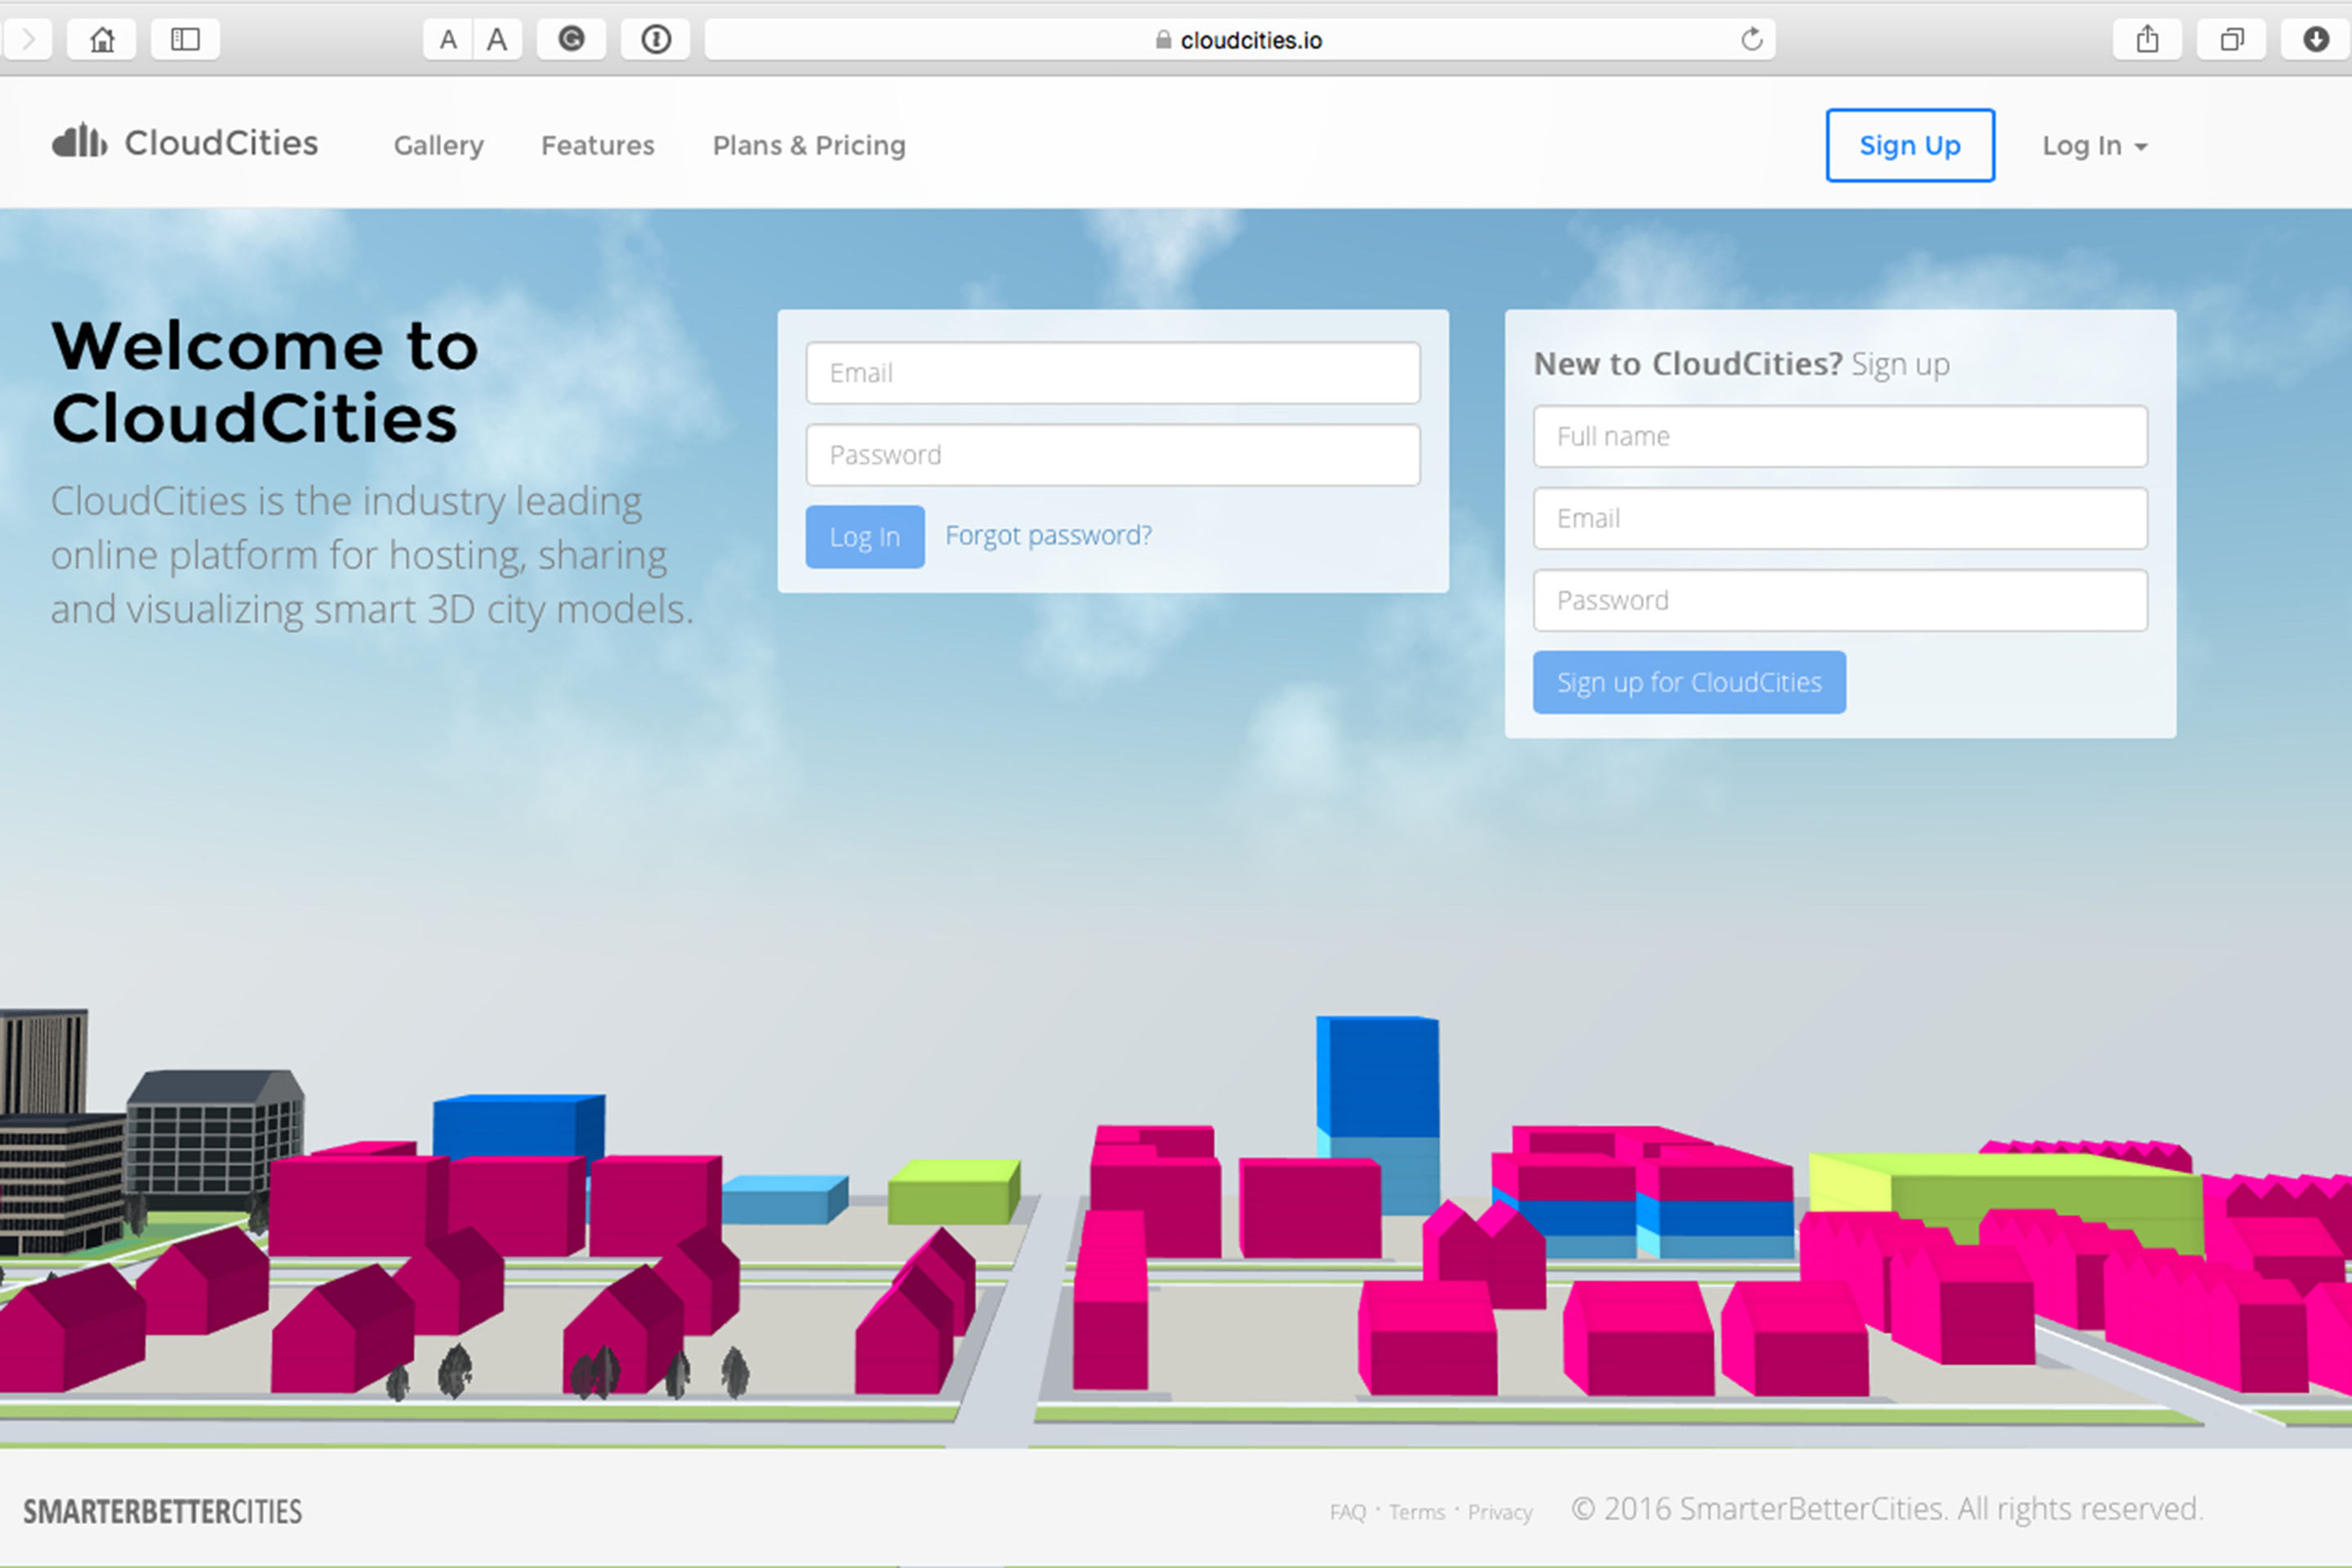Click the Forgot password link

(1049, 535)
